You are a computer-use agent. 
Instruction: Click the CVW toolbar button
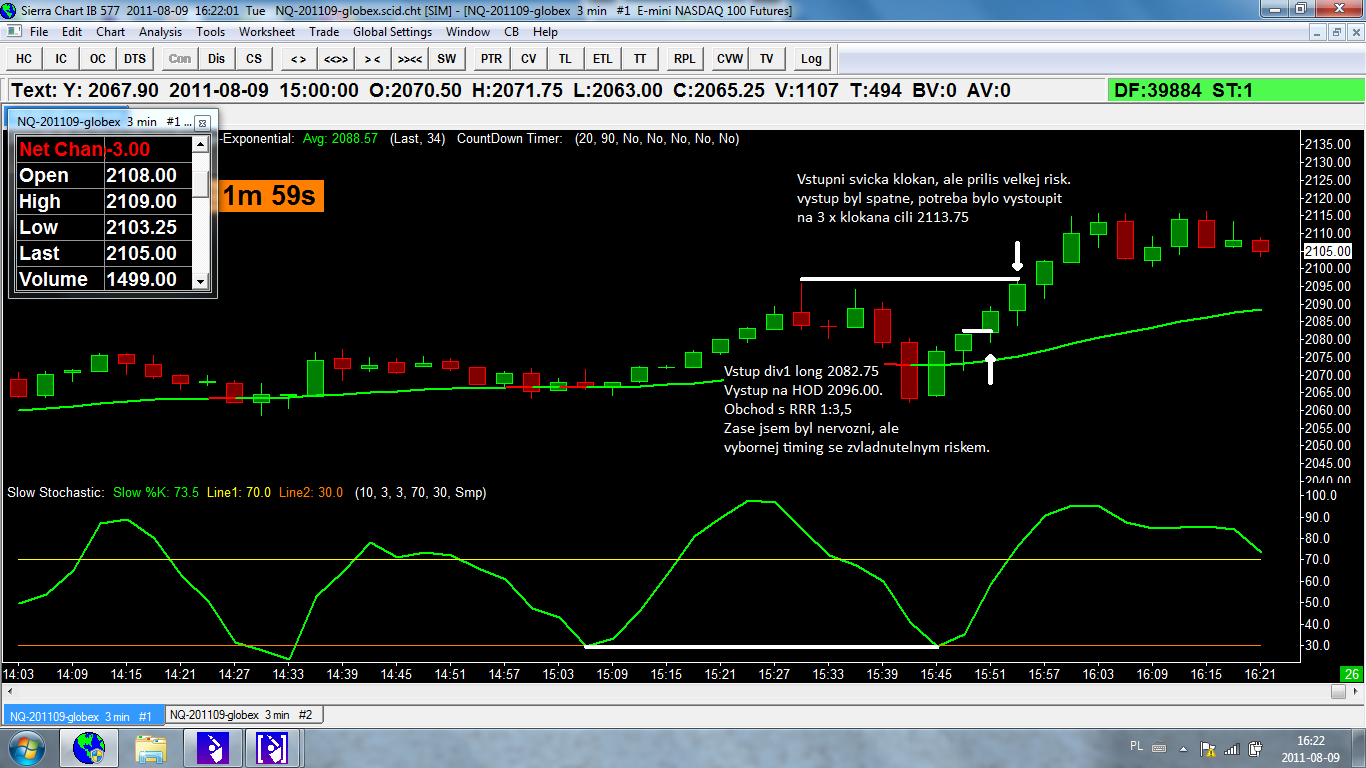[730, 59]
